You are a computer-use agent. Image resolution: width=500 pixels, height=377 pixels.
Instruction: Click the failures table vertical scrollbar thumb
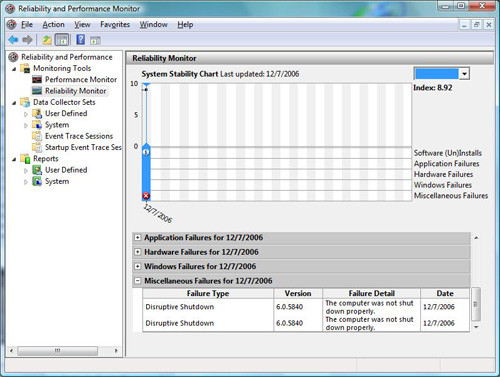(476, 304)
